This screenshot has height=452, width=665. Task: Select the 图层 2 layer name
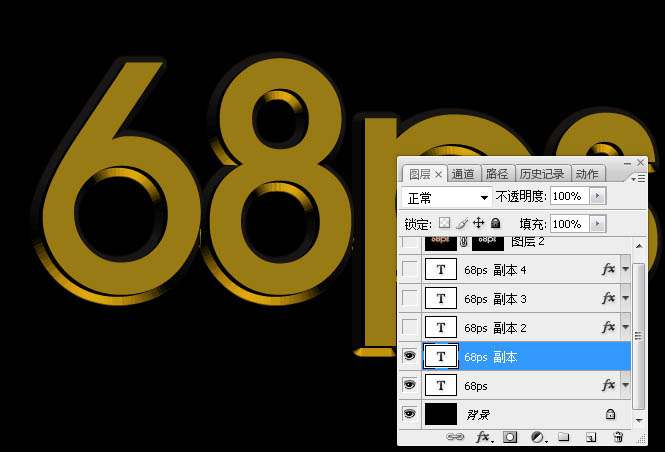tap(528, 242)
